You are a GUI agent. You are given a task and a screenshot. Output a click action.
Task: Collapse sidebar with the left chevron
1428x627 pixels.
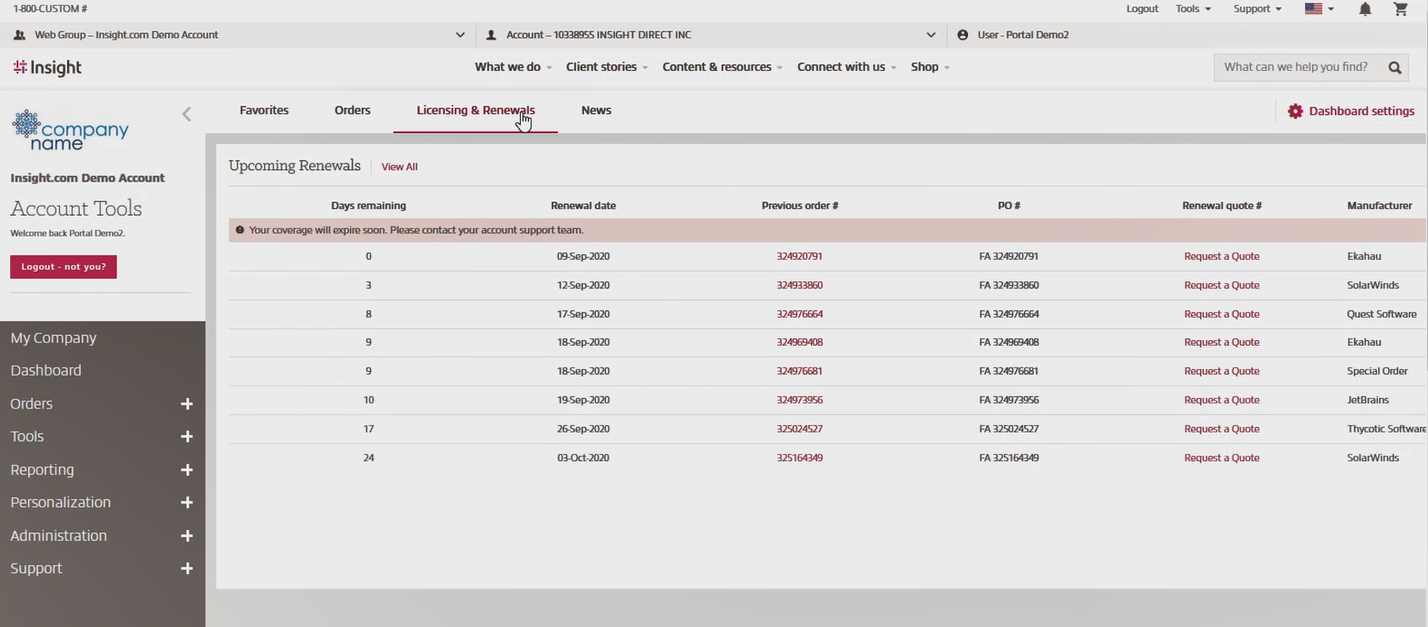186,114
